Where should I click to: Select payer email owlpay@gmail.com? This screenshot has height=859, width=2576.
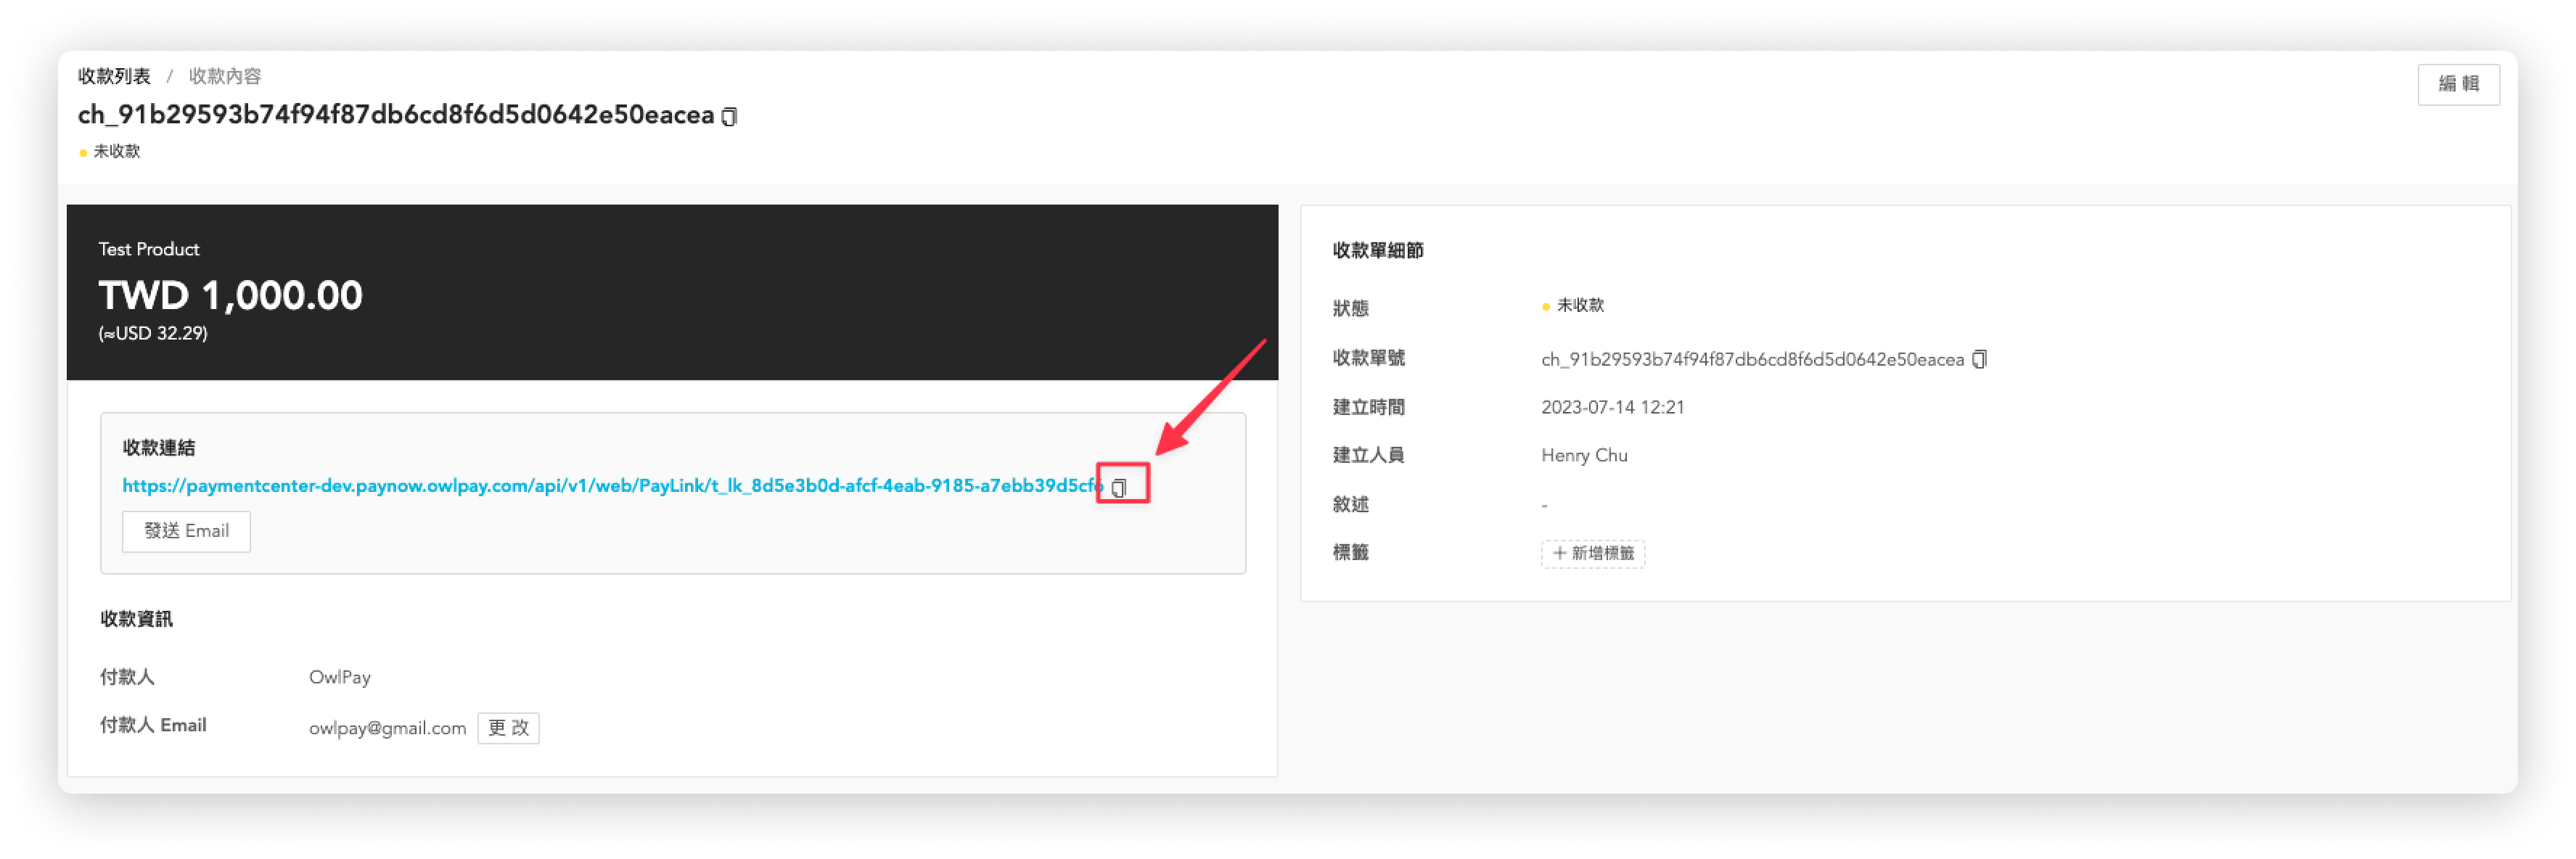click(x=387, y=729)
